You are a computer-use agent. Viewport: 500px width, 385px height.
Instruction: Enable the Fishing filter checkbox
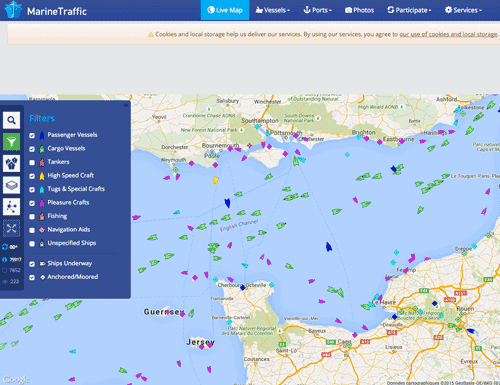pos(32,217)
